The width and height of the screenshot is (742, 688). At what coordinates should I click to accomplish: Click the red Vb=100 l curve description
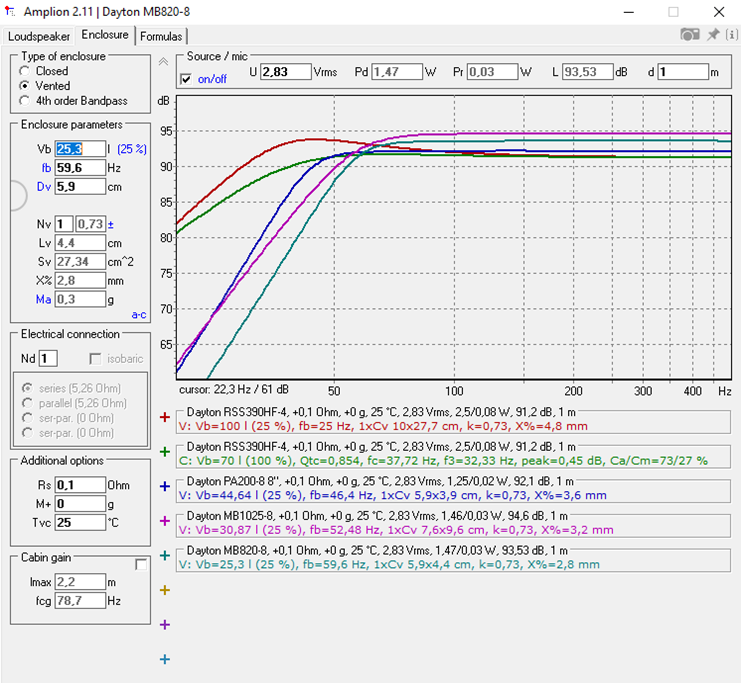(383, 426)
